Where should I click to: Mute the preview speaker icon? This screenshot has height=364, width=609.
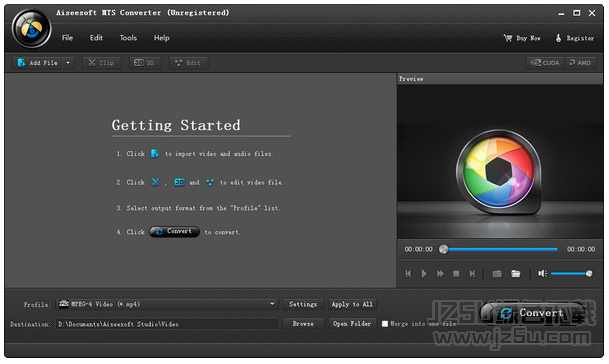click(x=542, y=273)
